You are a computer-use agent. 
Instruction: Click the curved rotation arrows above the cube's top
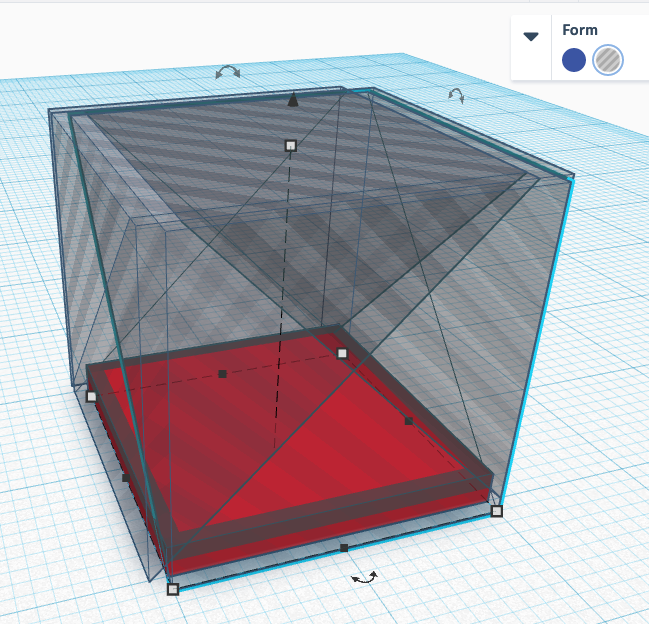[x=228, y=72]
